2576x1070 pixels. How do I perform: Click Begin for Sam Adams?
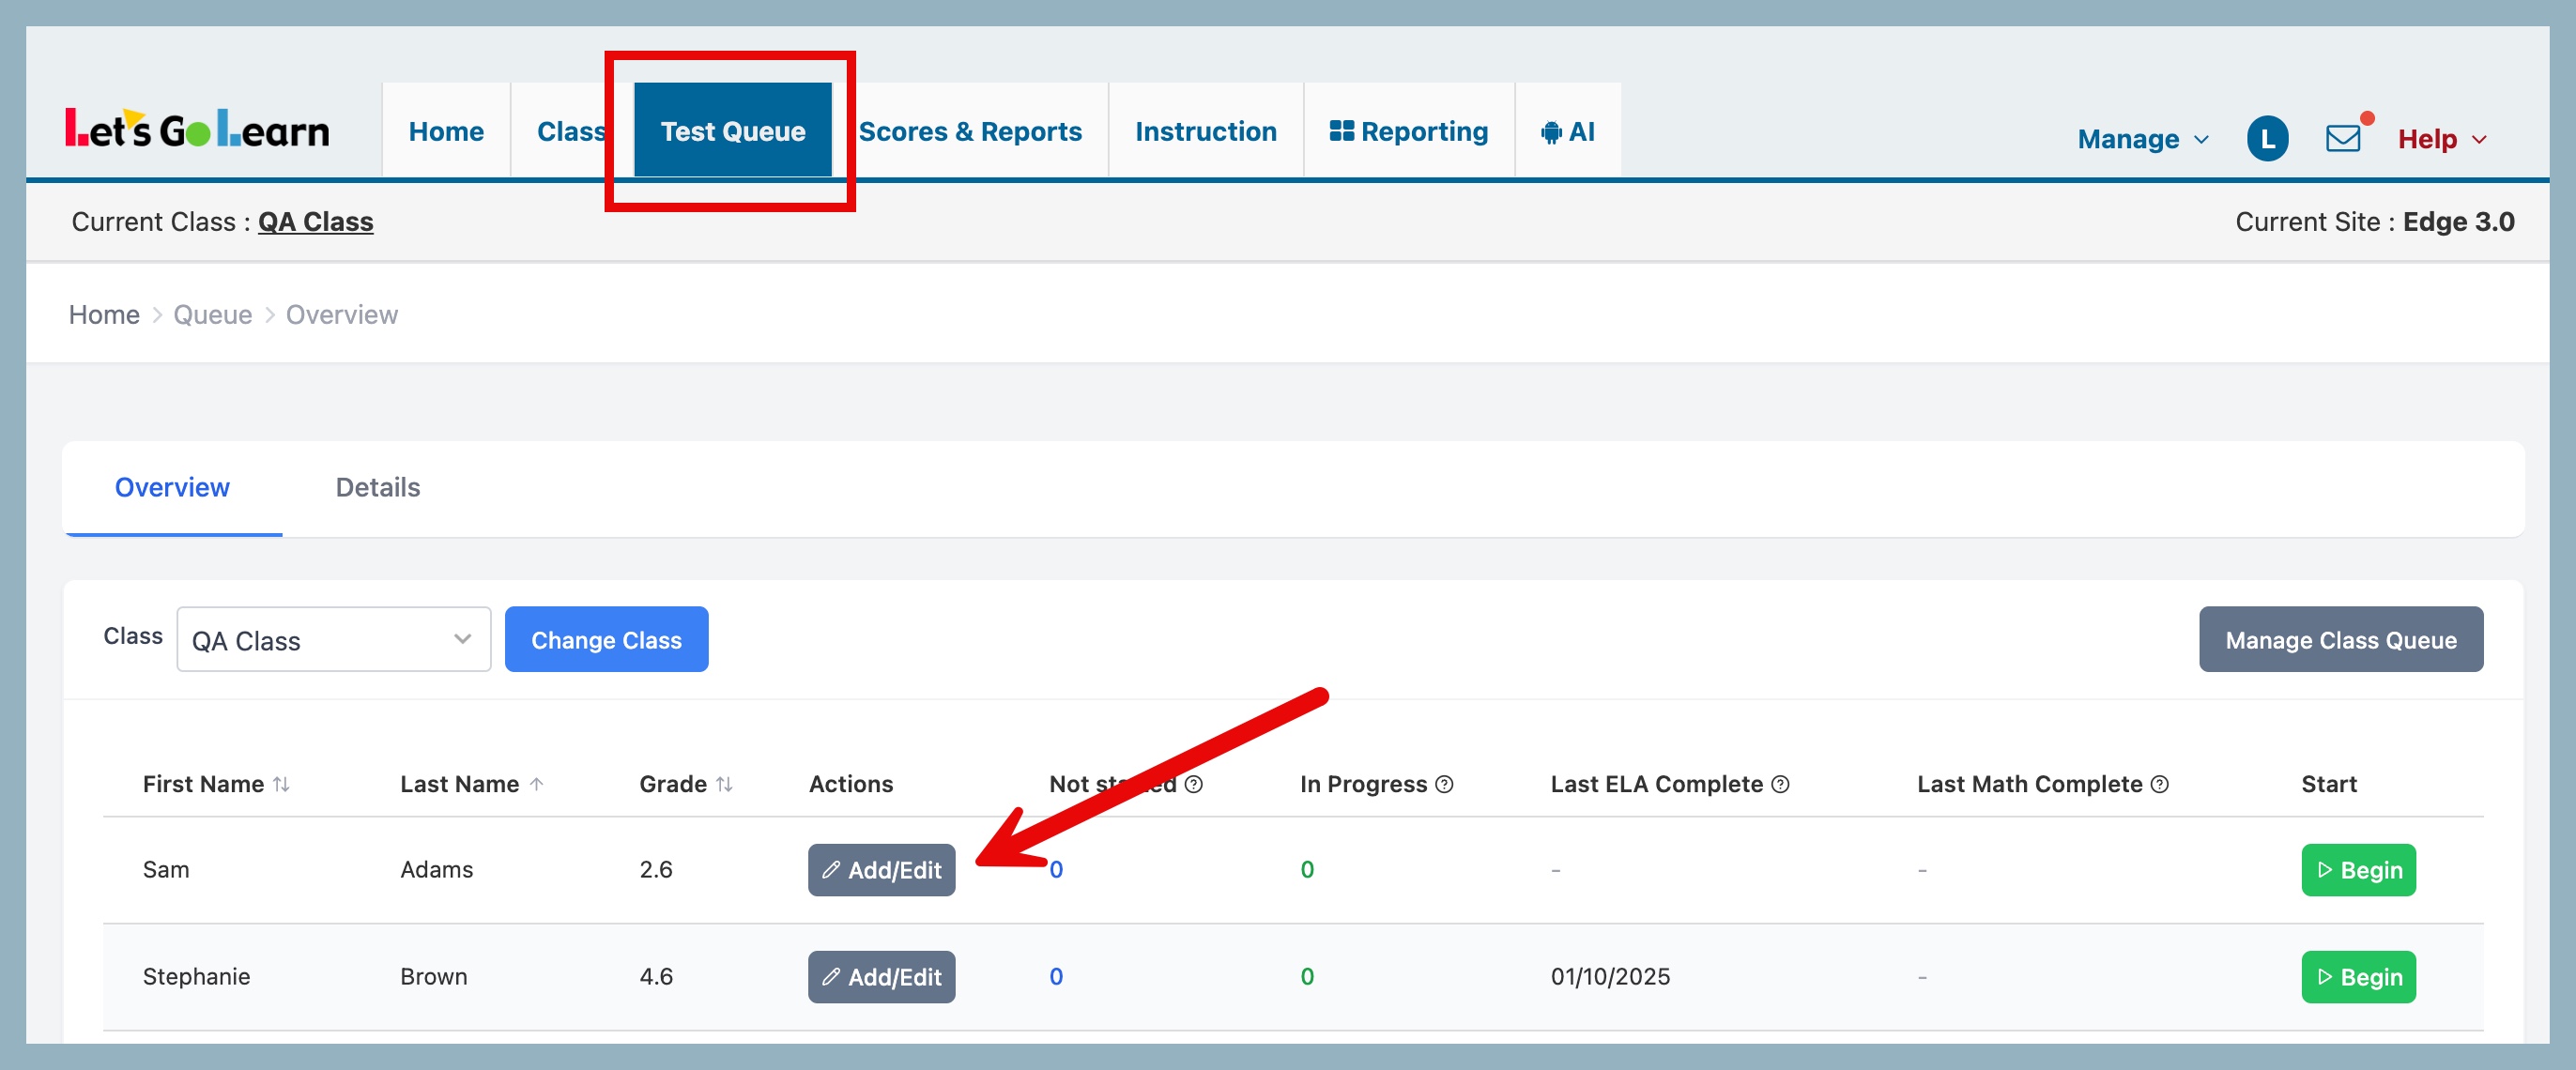coord(2357,869)
